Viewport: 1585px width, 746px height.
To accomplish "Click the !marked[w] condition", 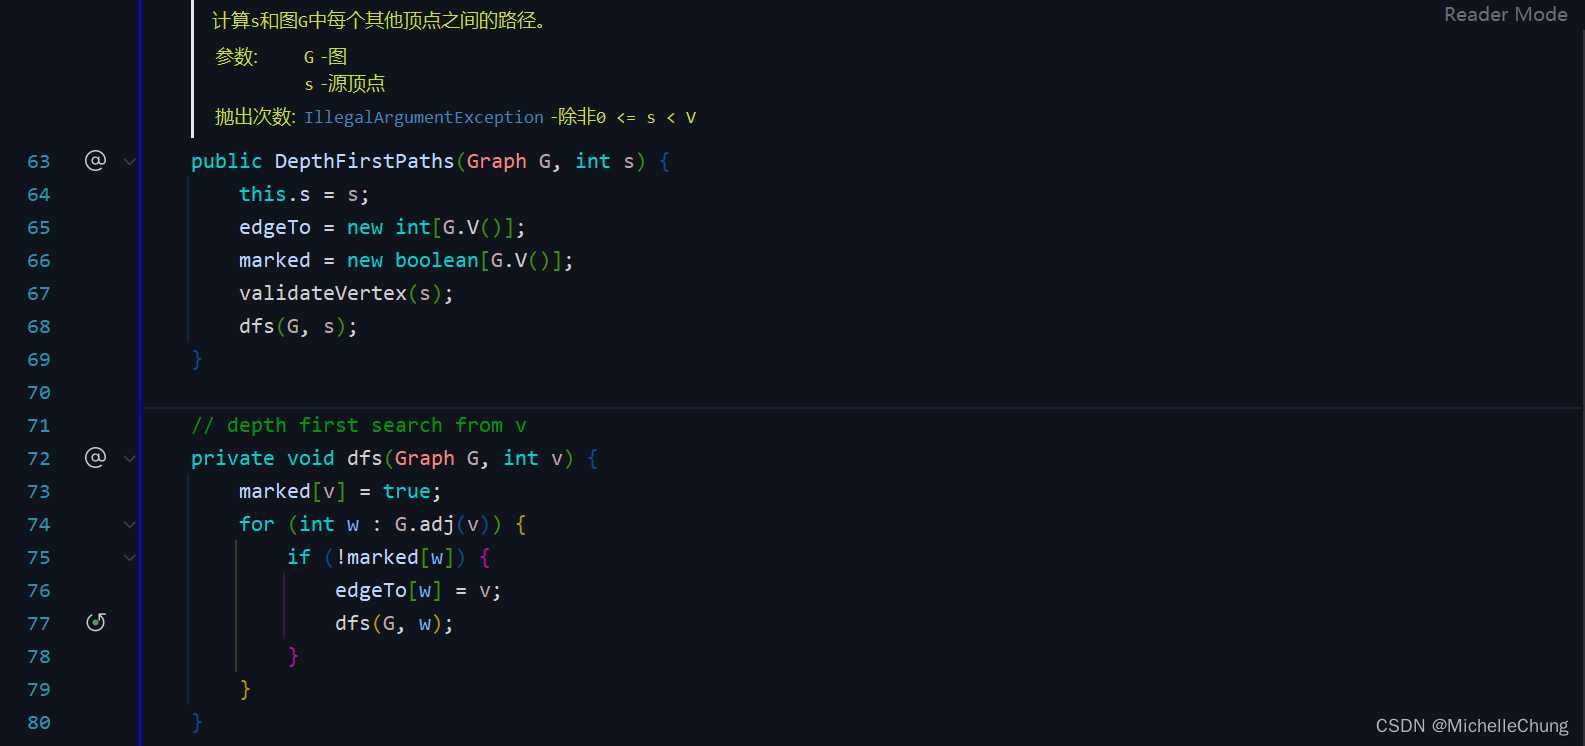I will (x=395, y=557).
